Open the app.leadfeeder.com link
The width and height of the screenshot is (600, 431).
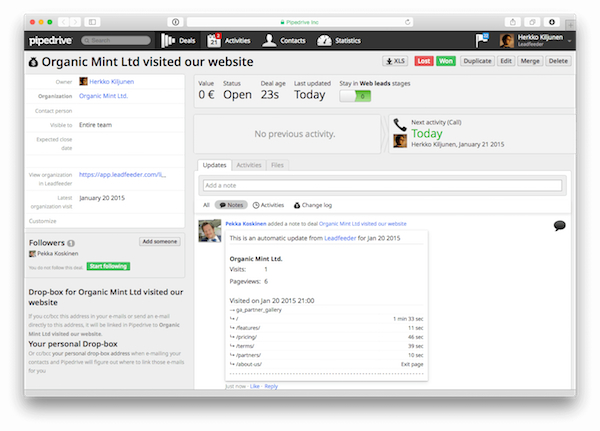click(122, 175)
